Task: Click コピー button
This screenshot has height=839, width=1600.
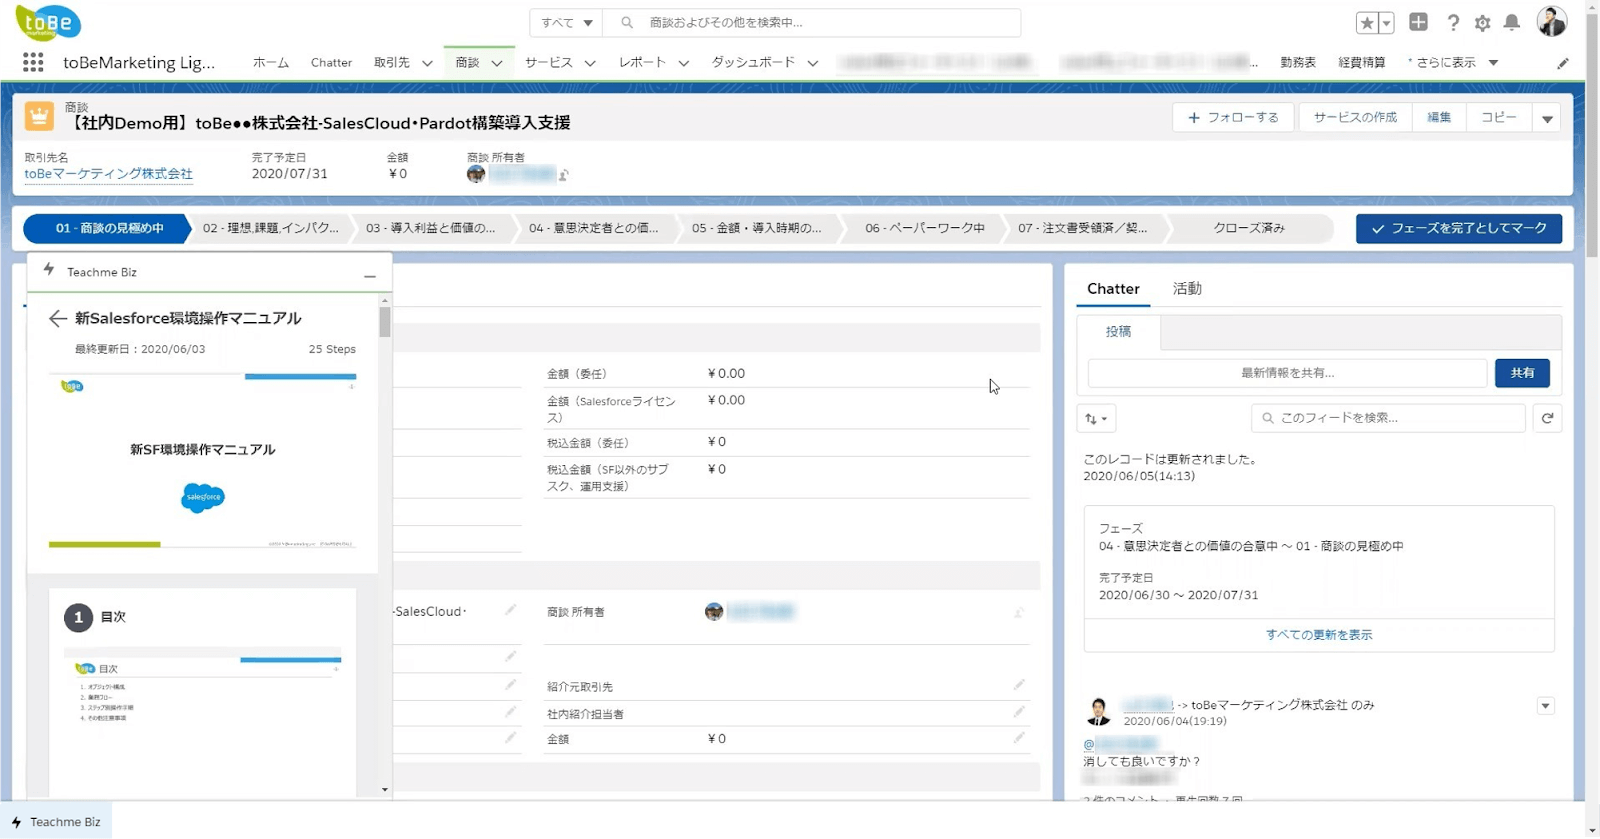Action: pyautogui.click(x=1498, y=118)
